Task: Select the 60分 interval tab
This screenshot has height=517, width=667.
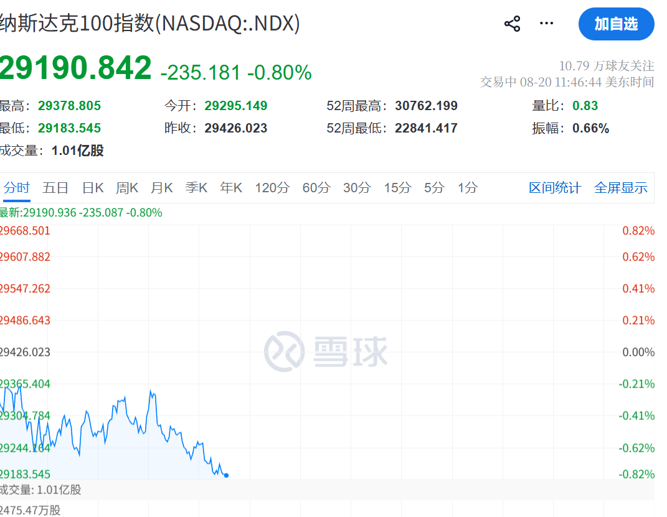Action: pos(316,188)
